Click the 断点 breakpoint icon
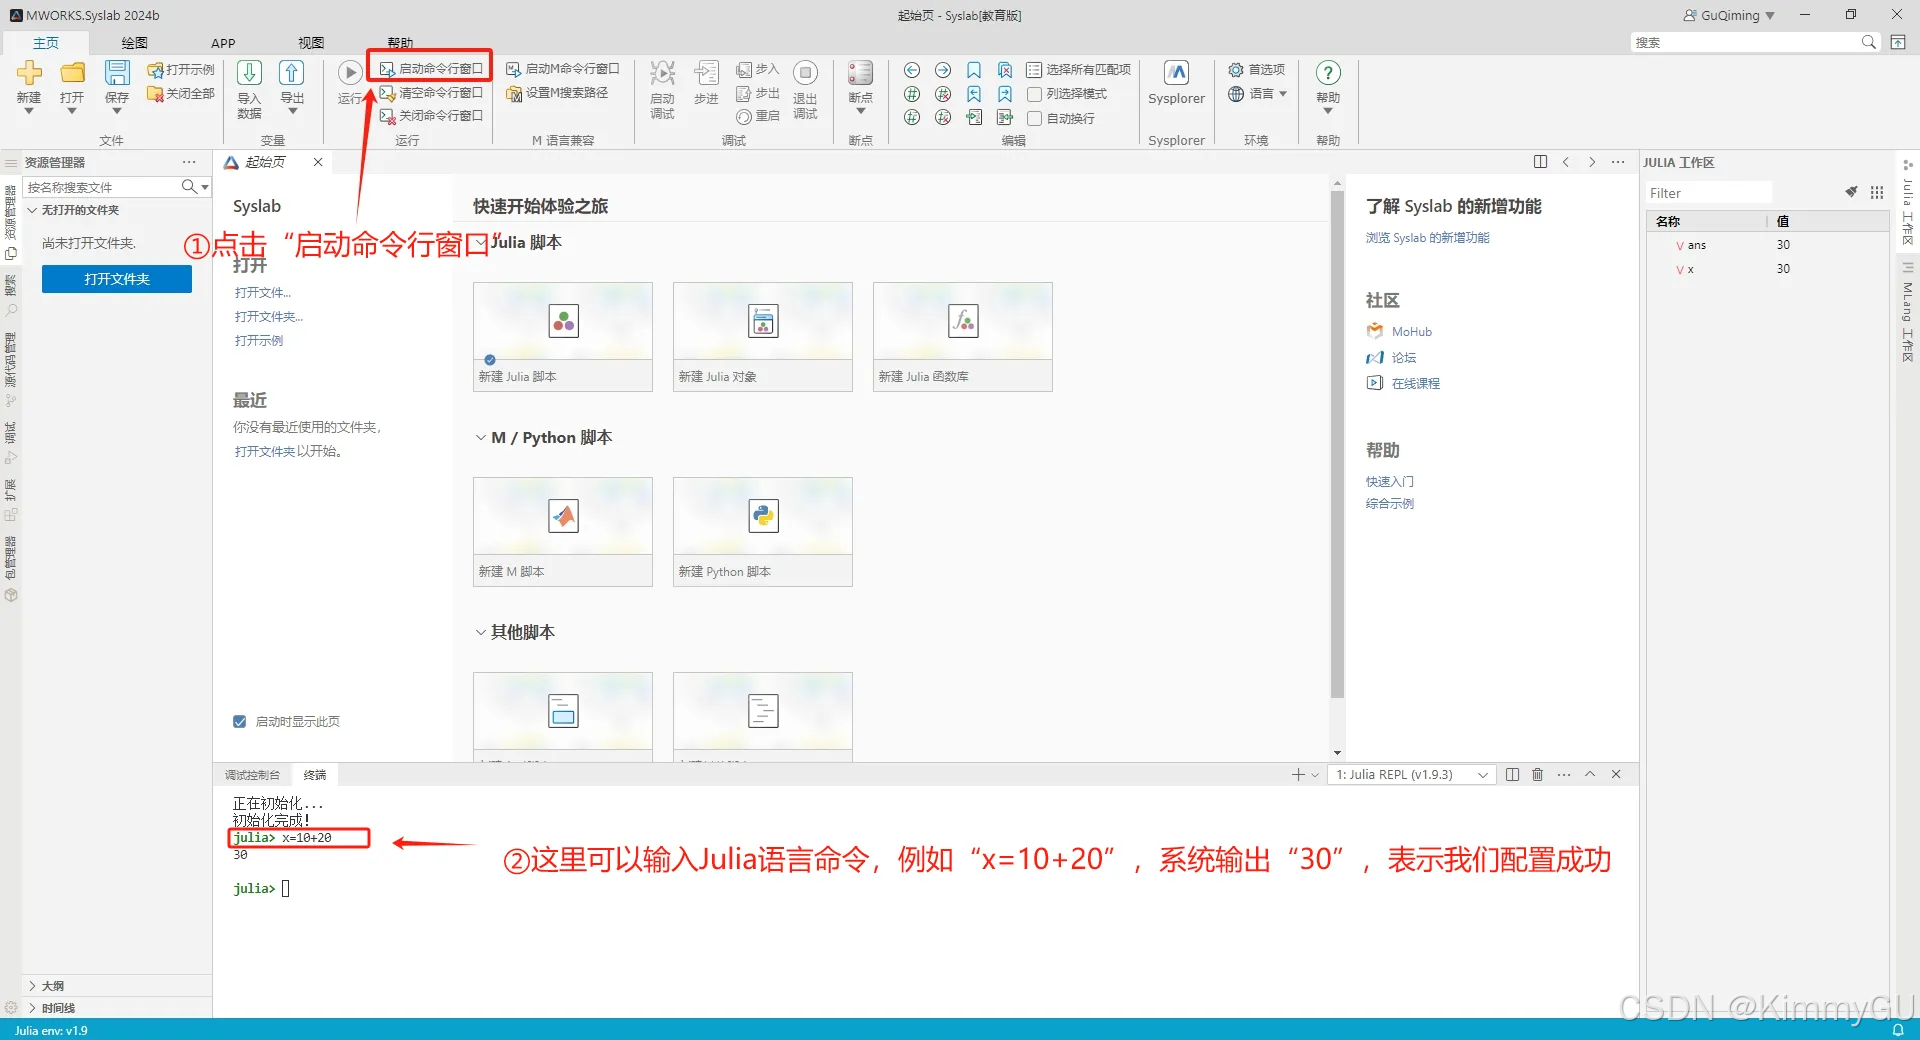1920x1040 pixels. pyautogui.click(x=860, y=73)
